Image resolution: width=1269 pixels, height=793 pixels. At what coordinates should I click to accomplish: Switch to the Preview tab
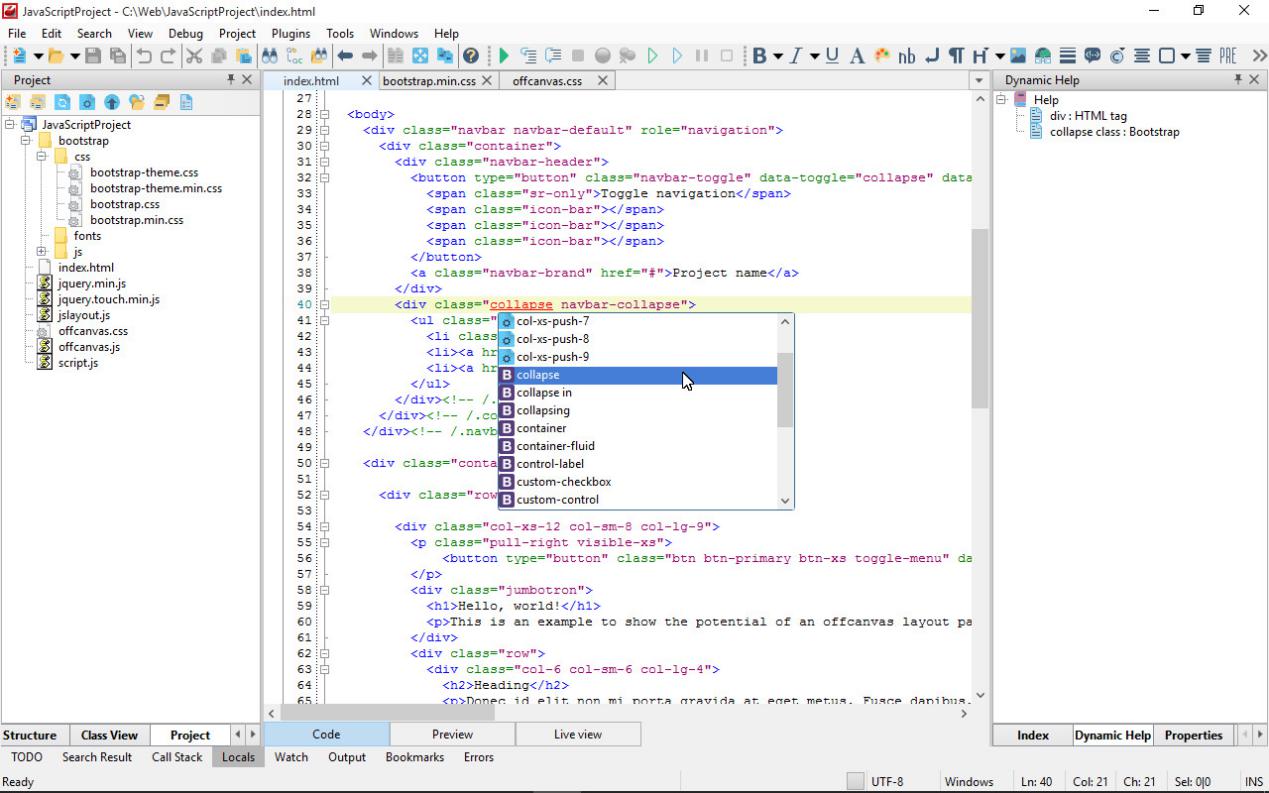[x=452, y=734]
